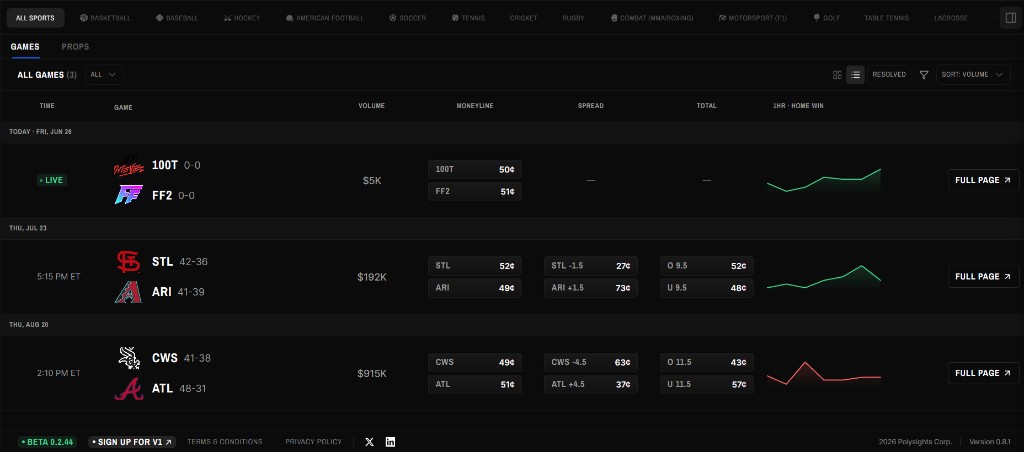Viewport: 1024px width, 452px height.
Task: Switch to the Props tab
Action: [x=75, y=47]
